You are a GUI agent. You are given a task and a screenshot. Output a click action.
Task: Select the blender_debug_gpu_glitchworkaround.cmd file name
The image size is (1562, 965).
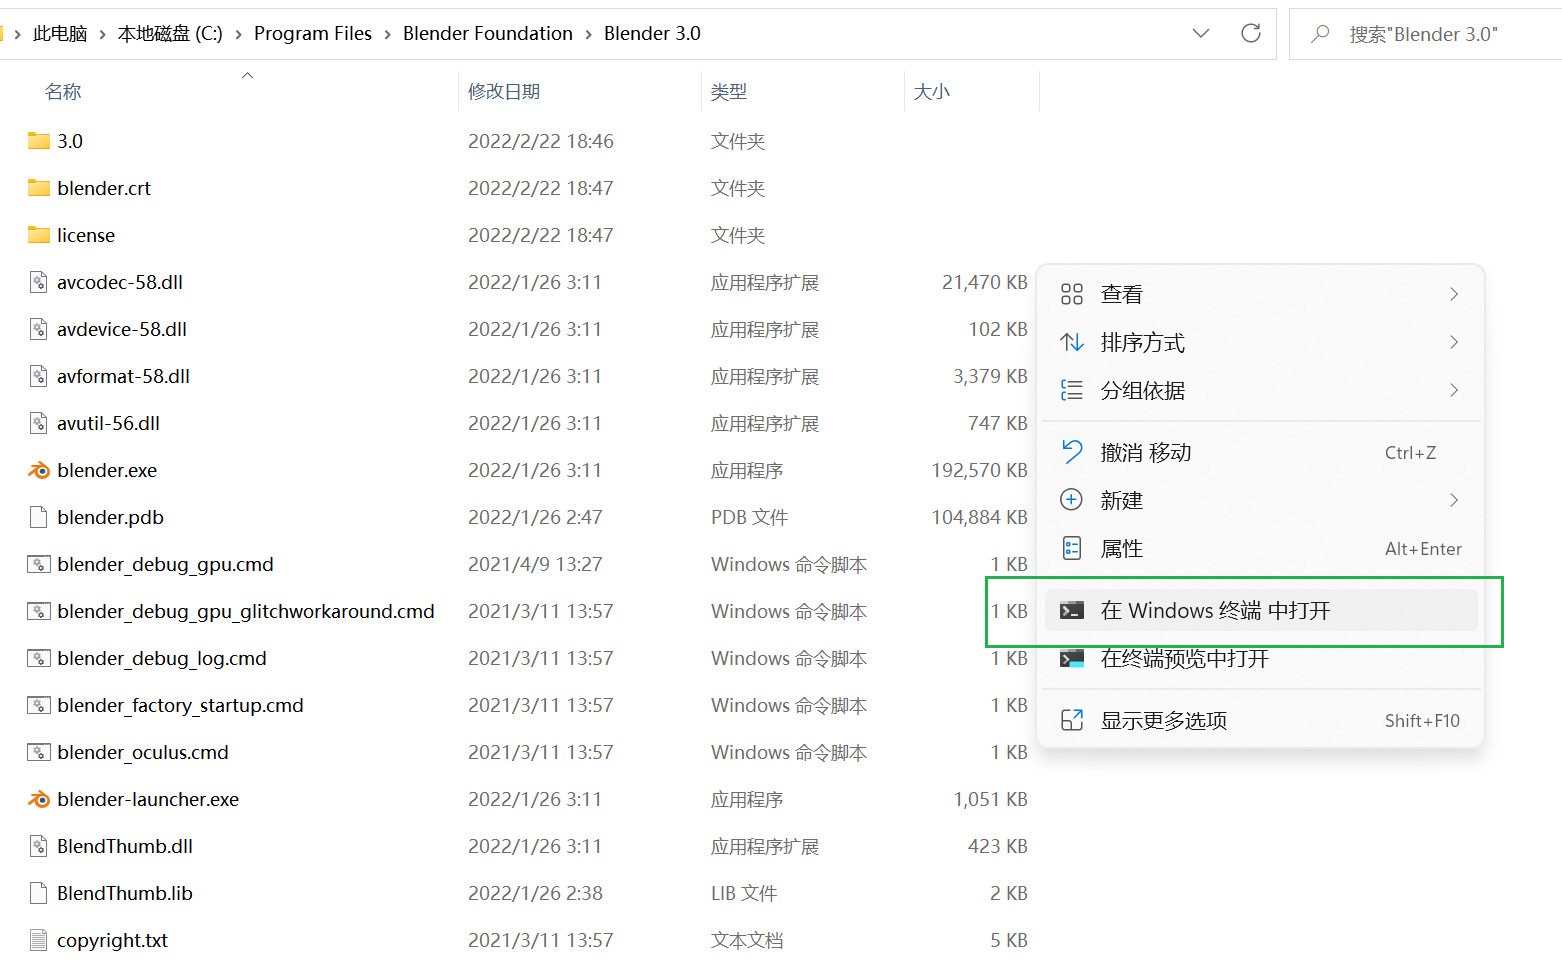246,611
